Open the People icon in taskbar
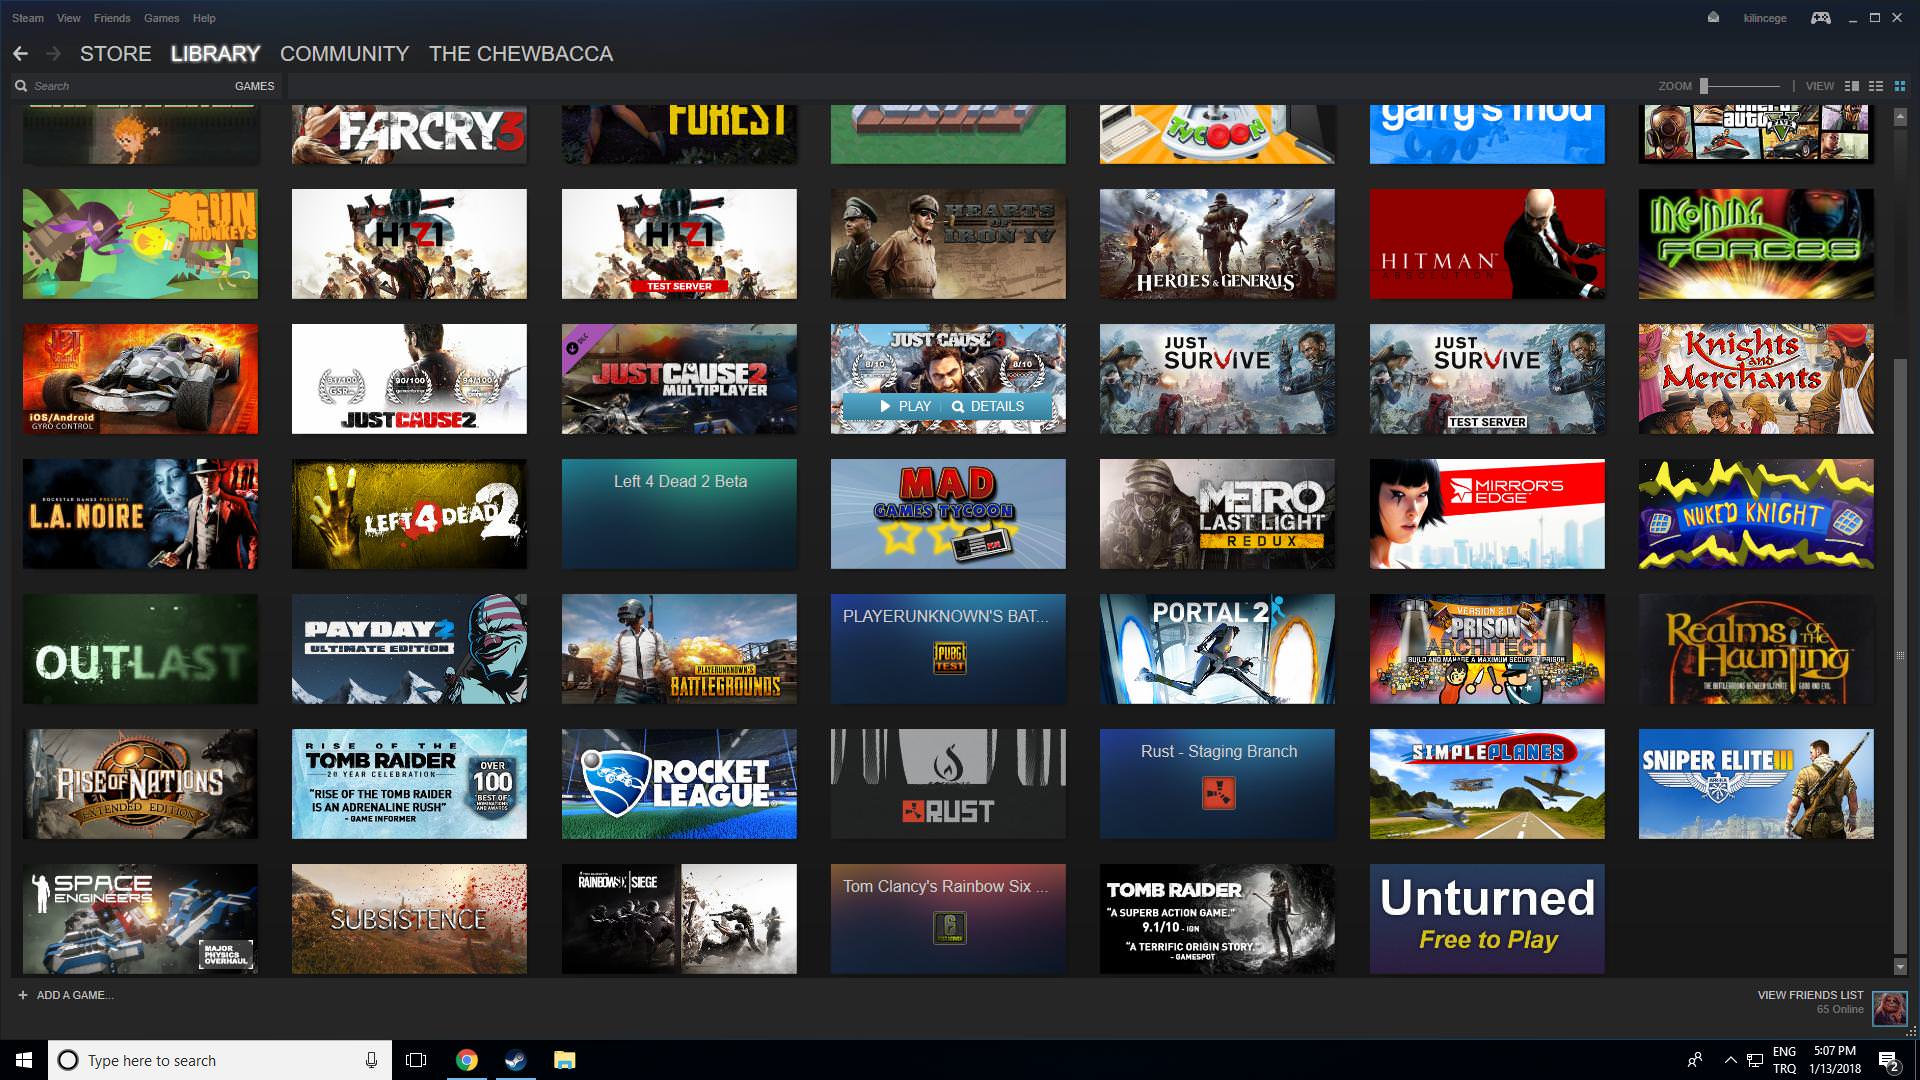1920x1080 pixels. [1696, 1060]
